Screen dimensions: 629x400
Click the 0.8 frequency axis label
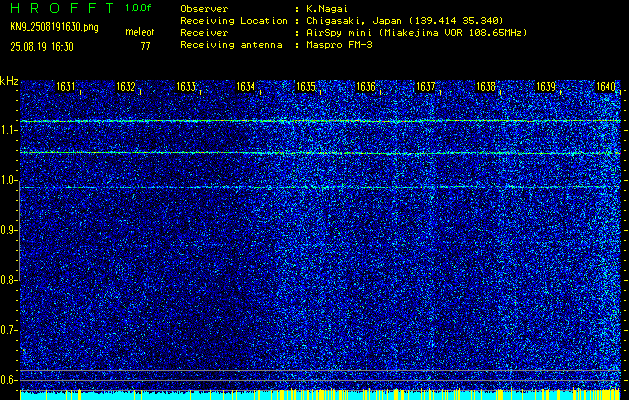pyautogui.click(x=8, y=280)
